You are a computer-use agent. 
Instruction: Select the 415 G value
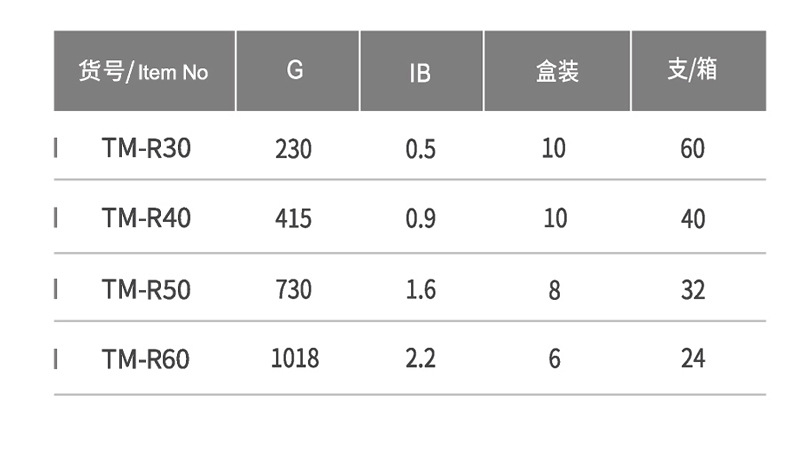tap(293, 218)
